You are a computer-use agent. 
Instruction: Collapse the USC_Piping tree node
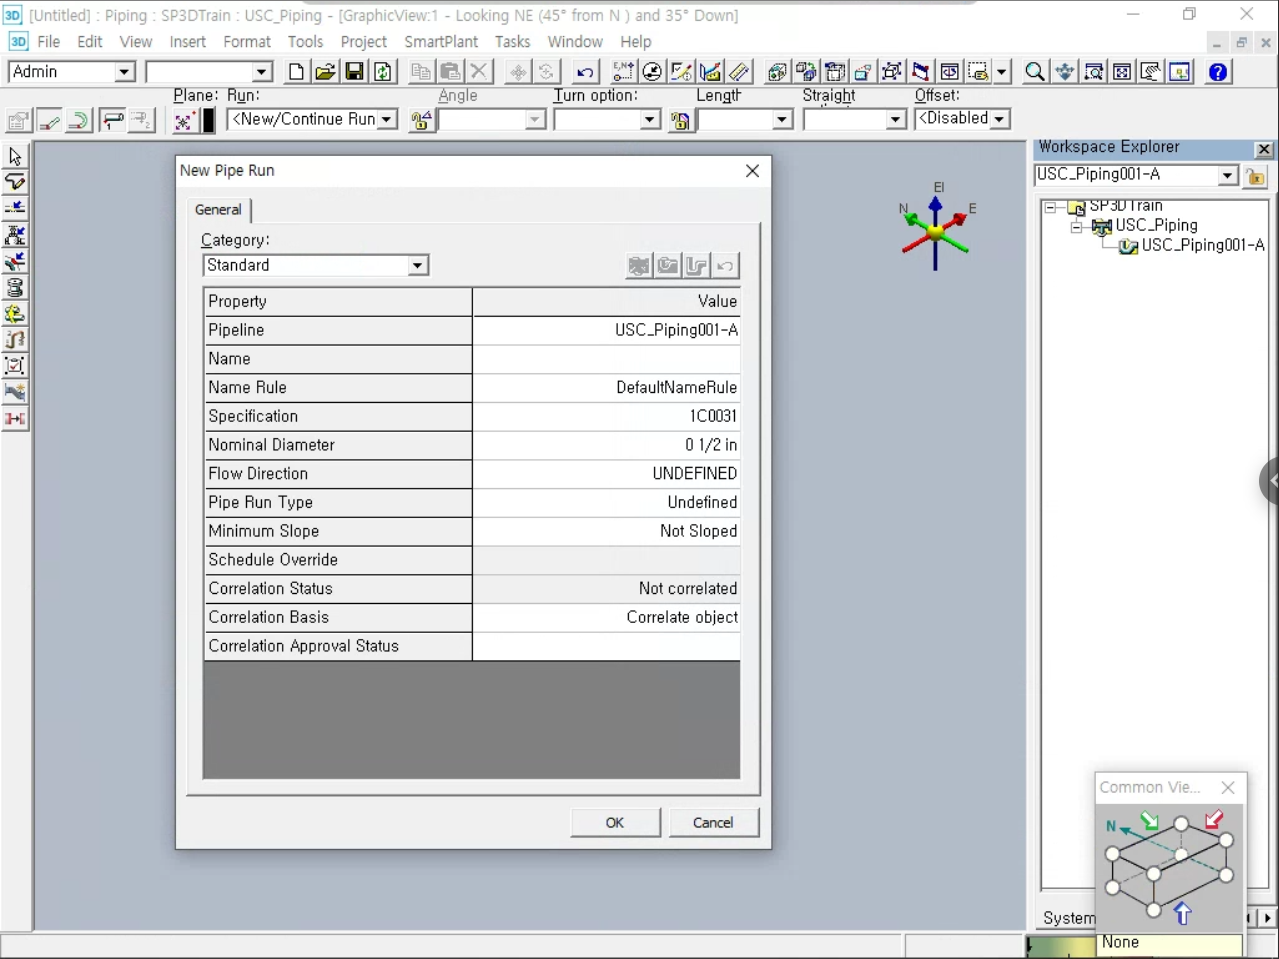(x=1076, y=227)
